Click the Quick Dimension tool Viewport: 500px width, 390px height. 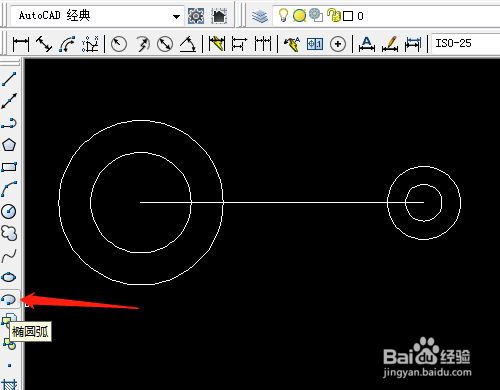point(217,44)
